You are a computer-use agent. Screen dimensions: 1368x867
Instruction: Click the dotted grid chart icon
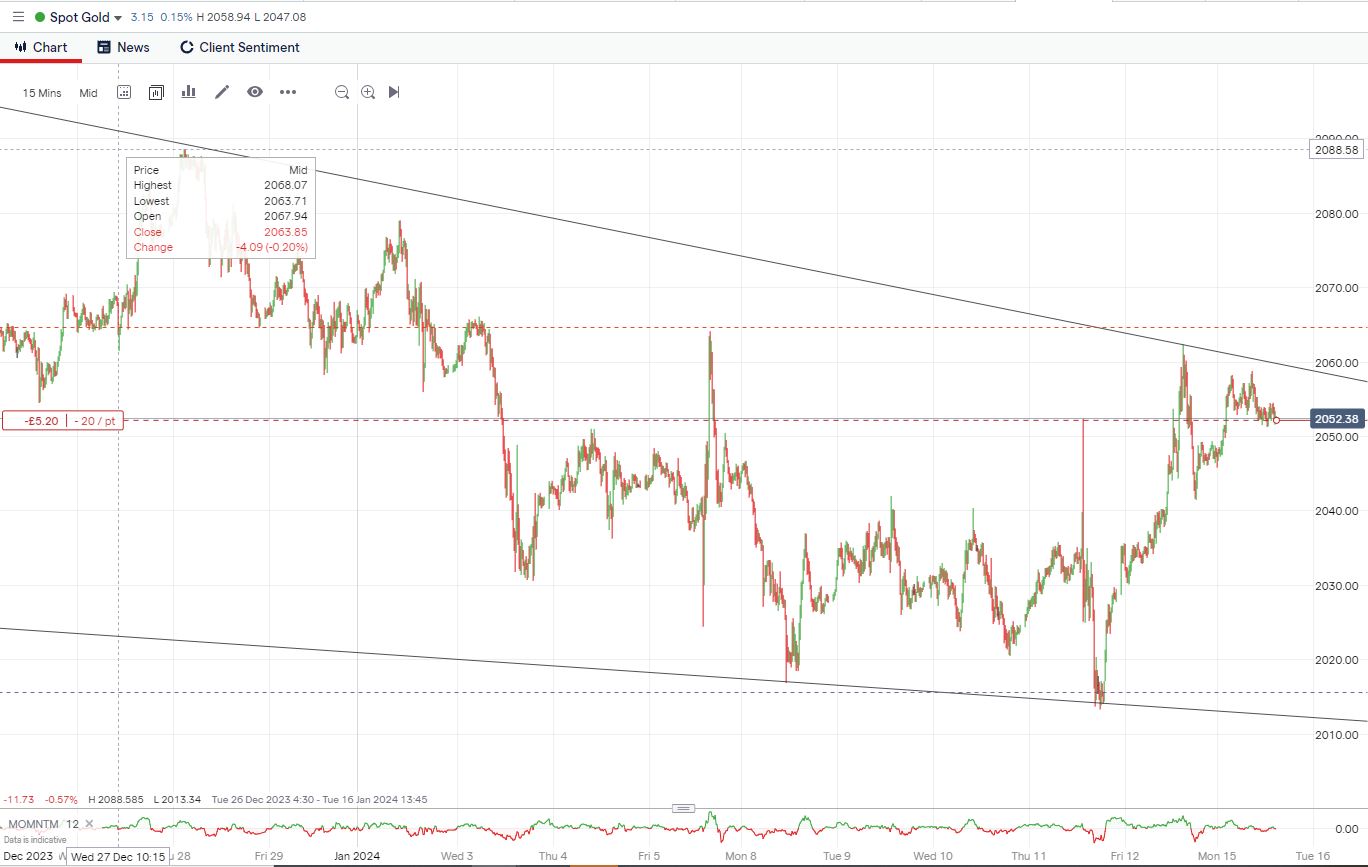pyautogui.click(x=124, y=92)
